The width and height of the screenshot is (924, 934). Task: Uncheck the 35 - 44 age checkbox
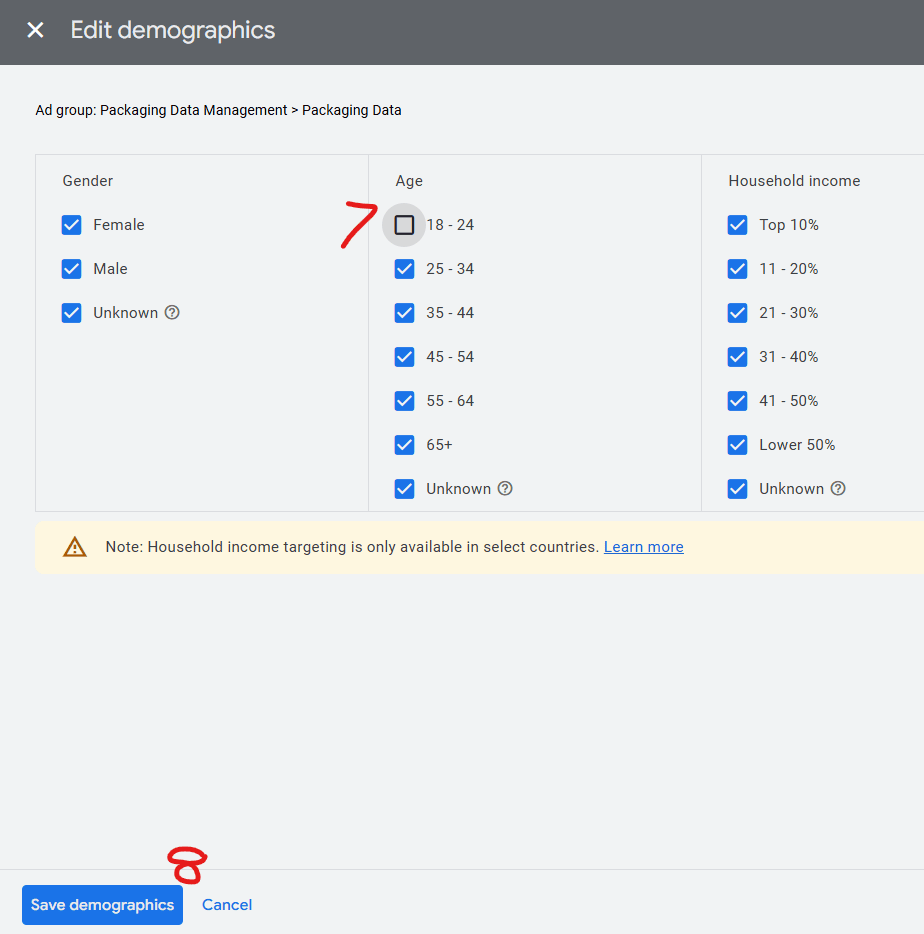[x=405, y=313]
